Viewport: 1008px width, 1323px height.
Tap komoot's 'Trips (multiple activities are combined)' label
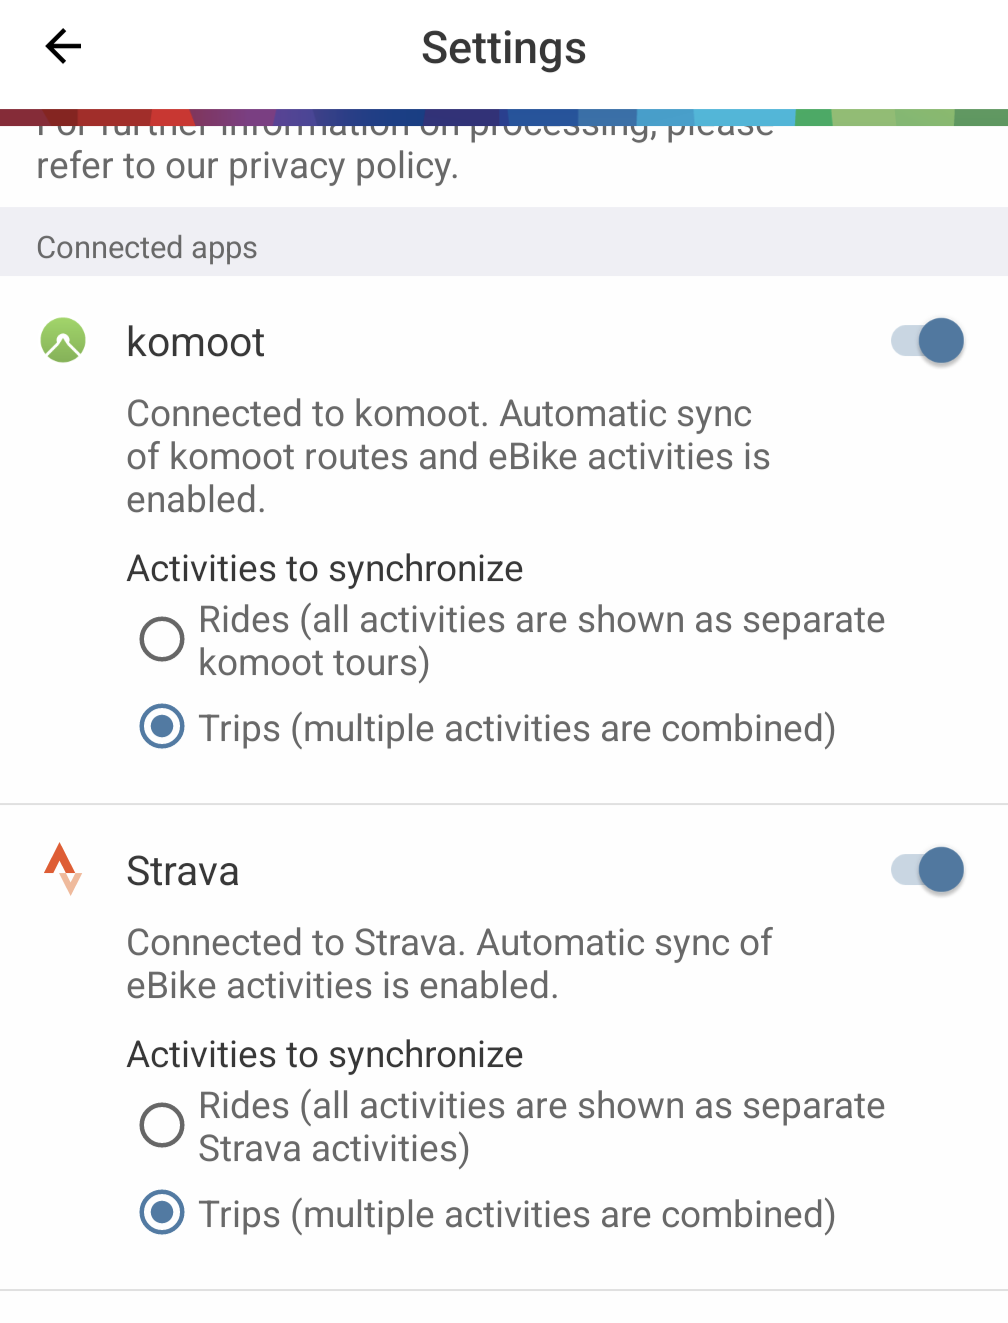coord(516,729)
